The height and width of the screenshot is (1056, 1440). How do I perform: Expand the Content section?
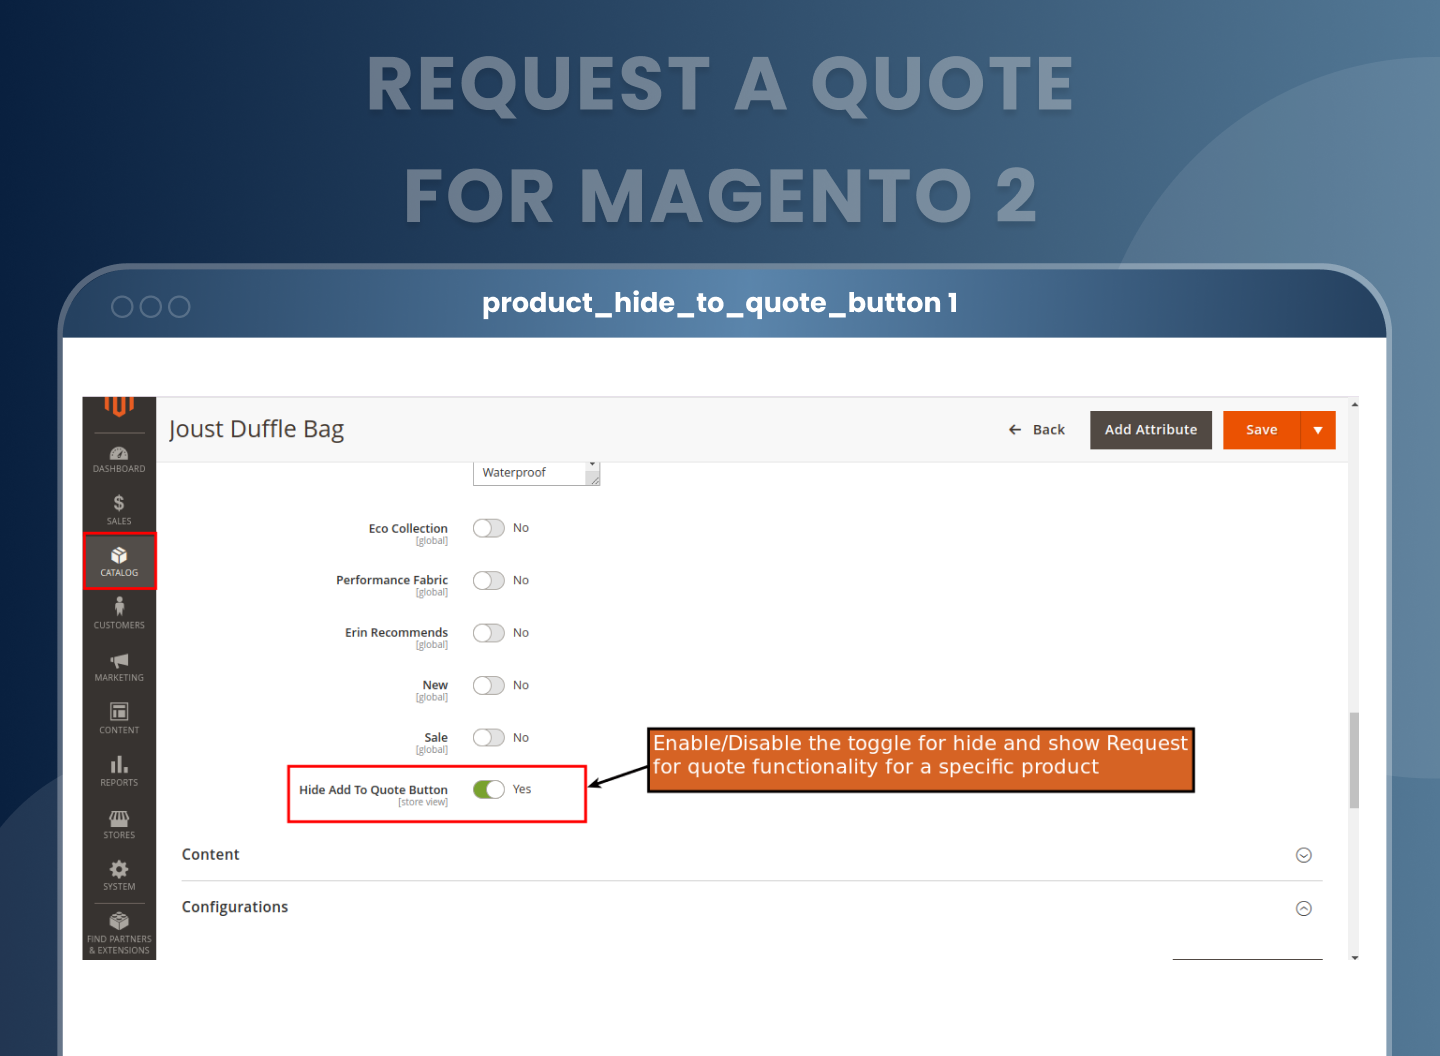(1303, 855)
